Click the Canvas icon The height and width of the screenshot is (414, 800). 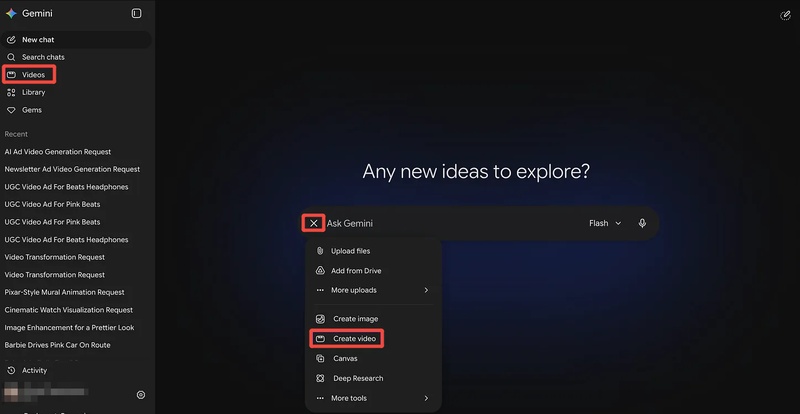click(x=320, y=359)
